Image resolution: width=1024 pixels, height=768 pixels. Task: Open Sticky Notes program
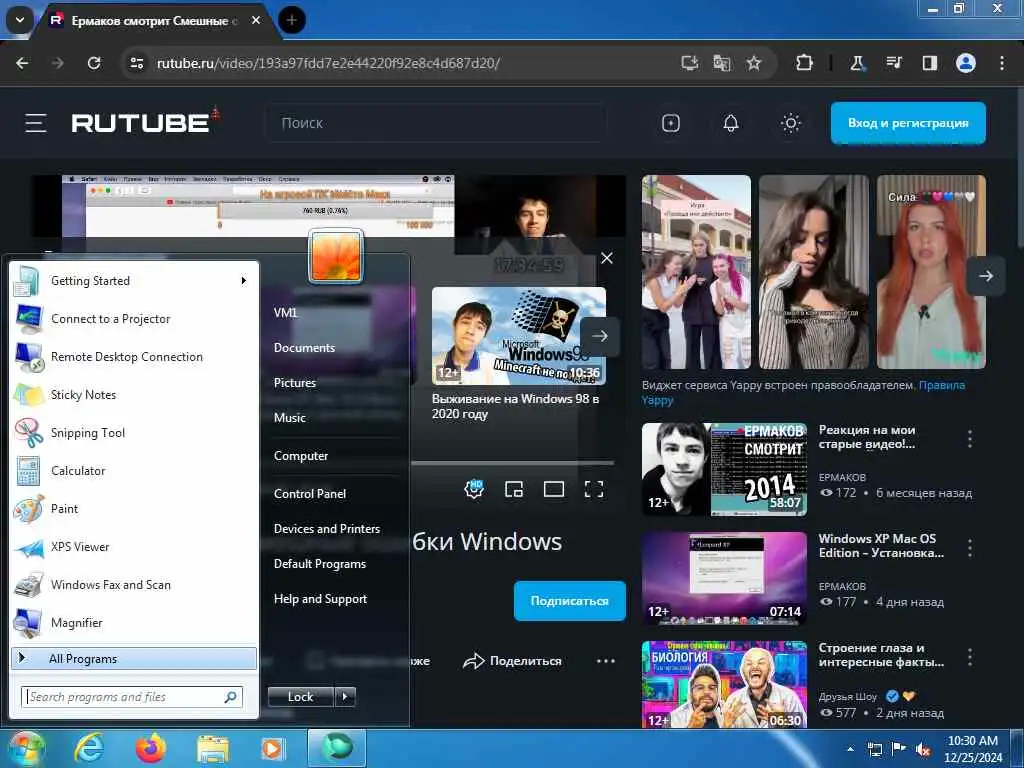click(133, 394)
